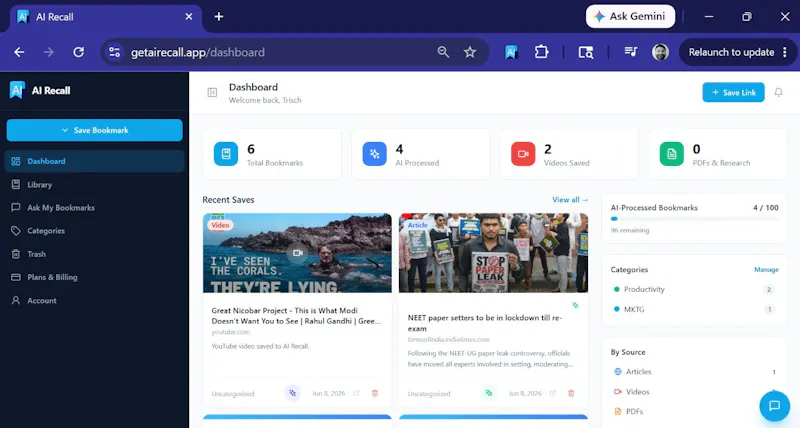Image resolution: width=800 pixels, height=428 pixels.
Task: Click AI process icon on Nicobar card
Action: click(292, 393)
